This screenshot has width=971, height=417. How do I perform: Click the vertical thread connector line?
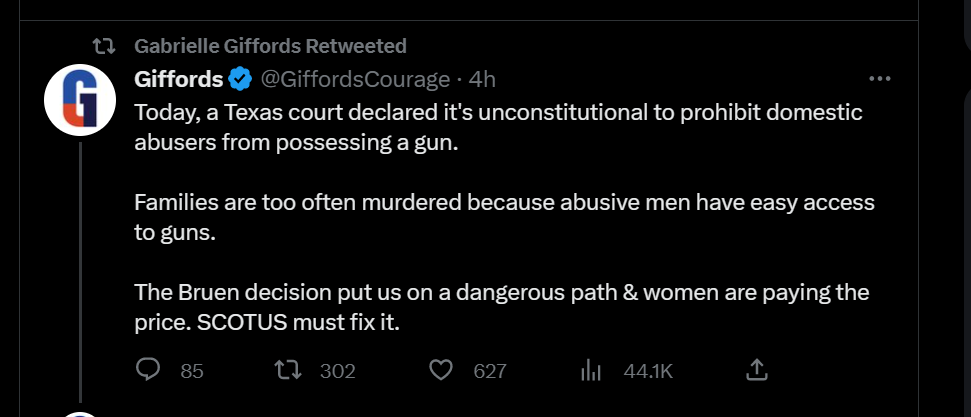pos(82,270)
